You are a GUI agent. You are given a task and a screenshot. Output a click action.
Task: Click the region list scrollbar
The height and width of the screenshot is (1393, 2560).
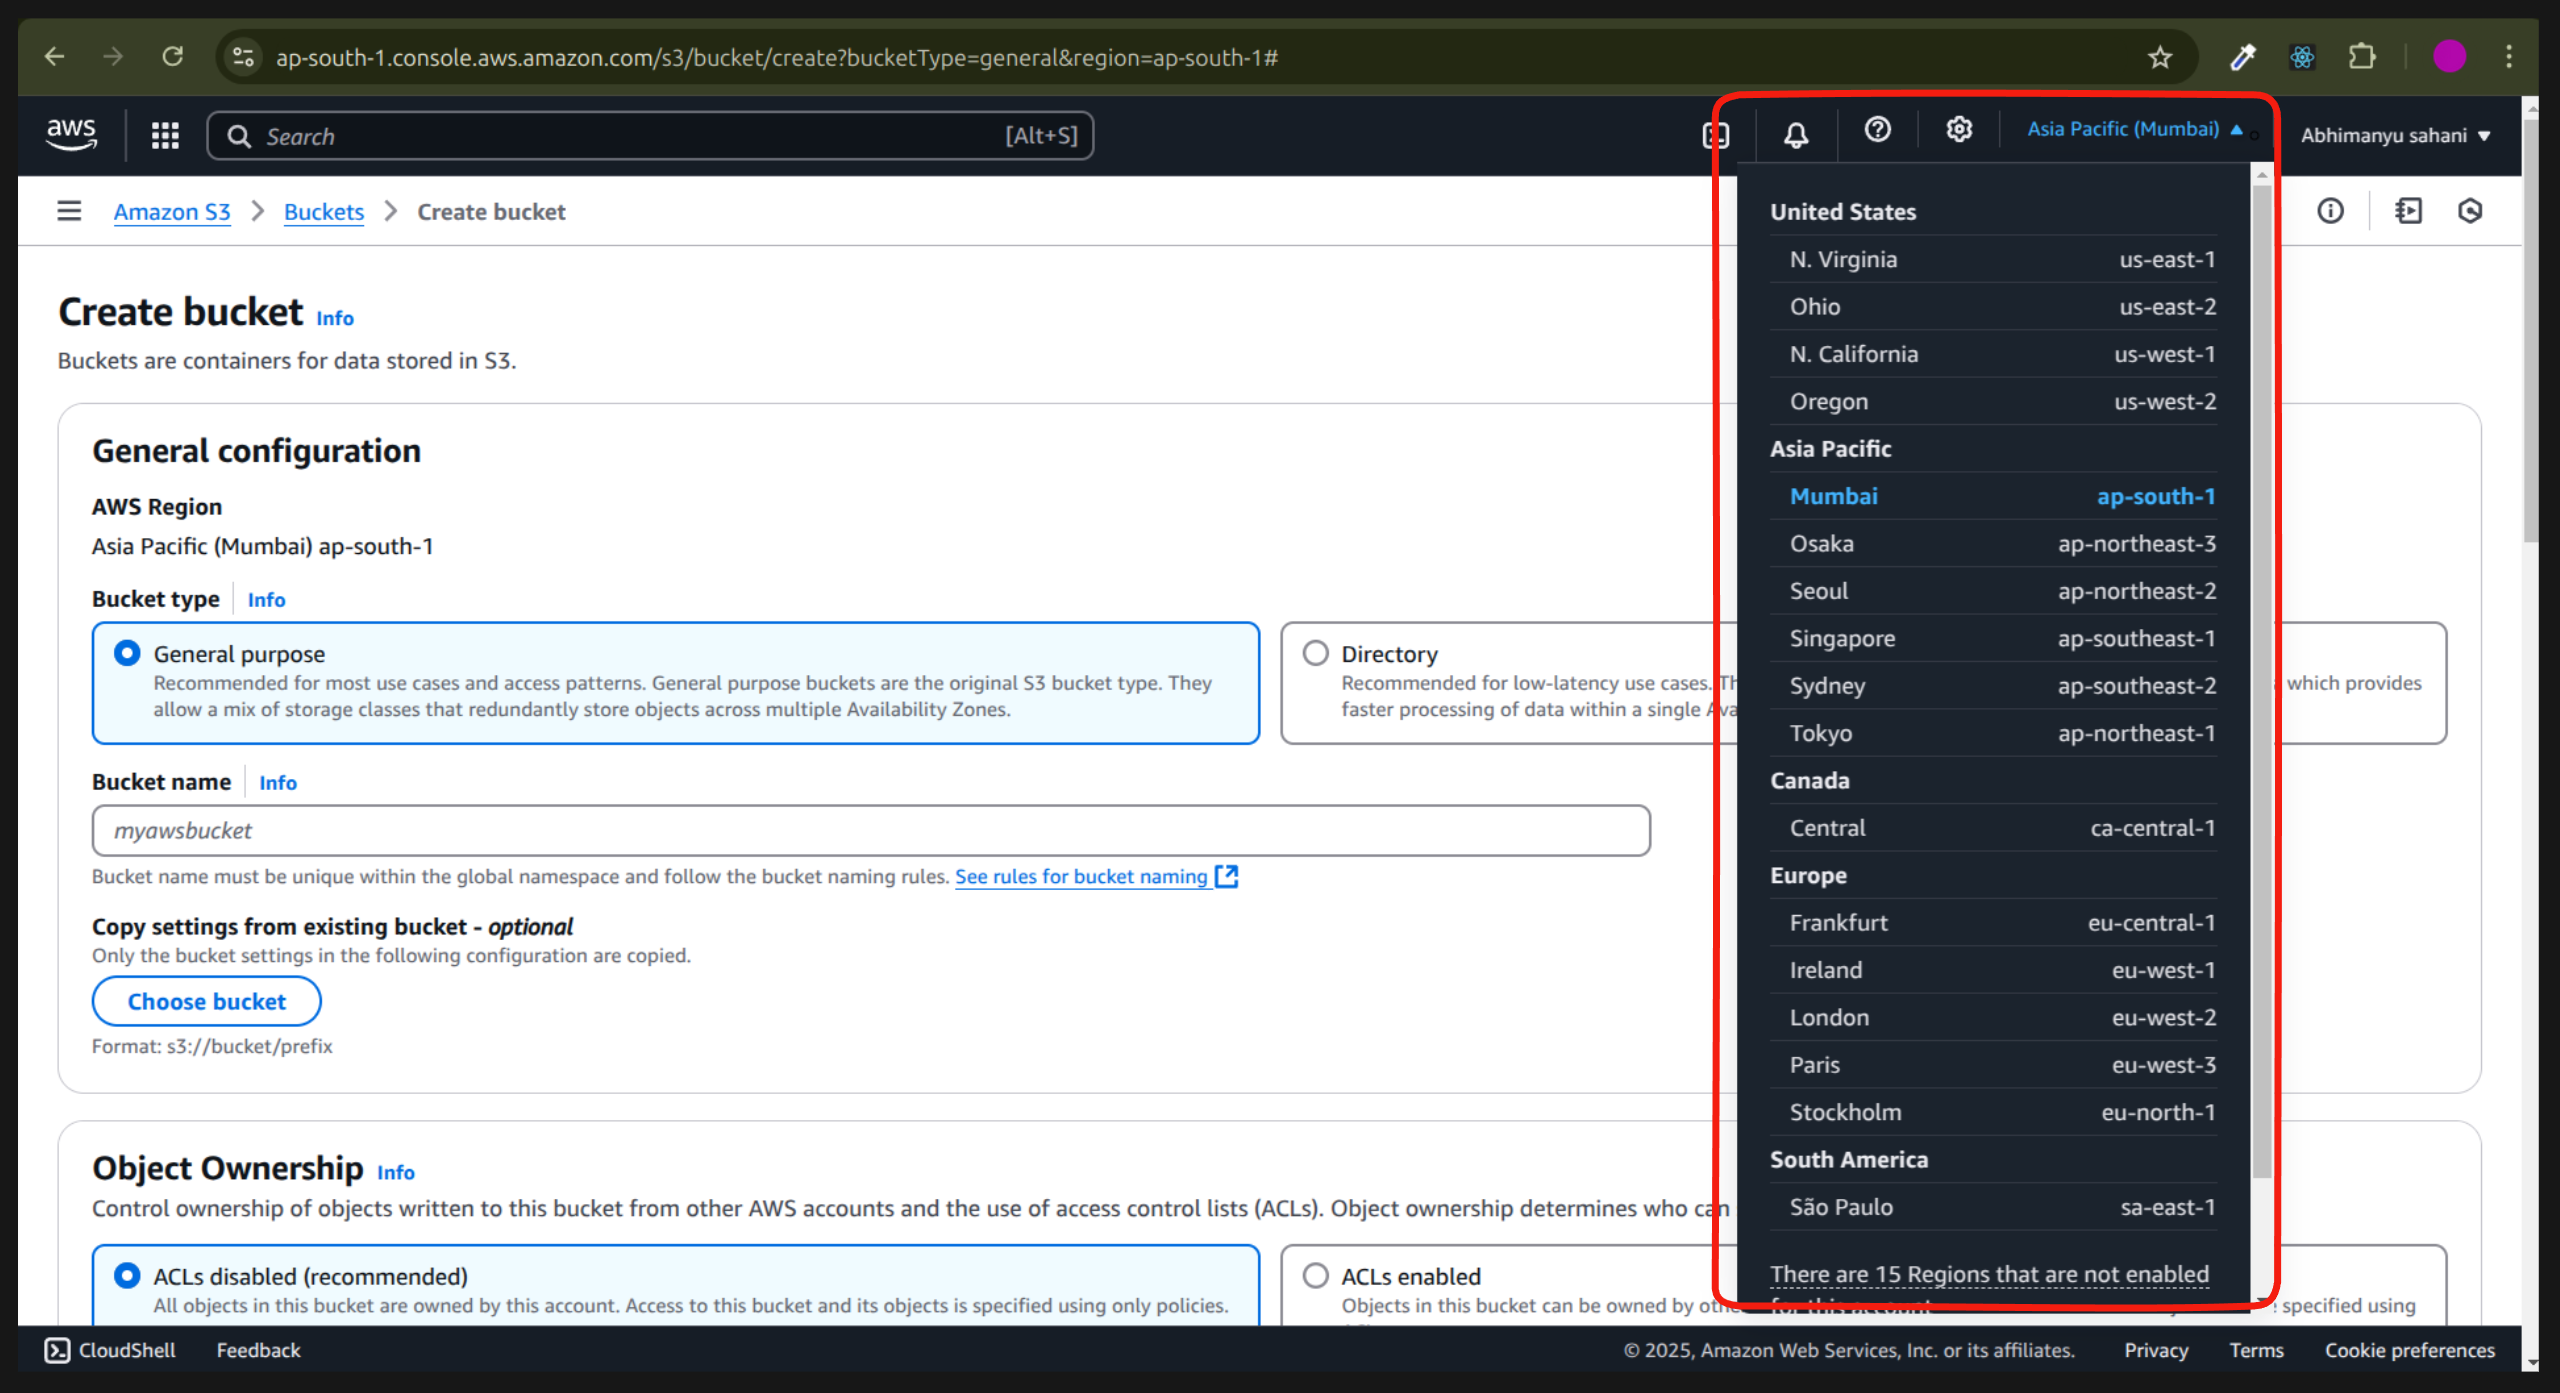click(x=2262, y=680)
